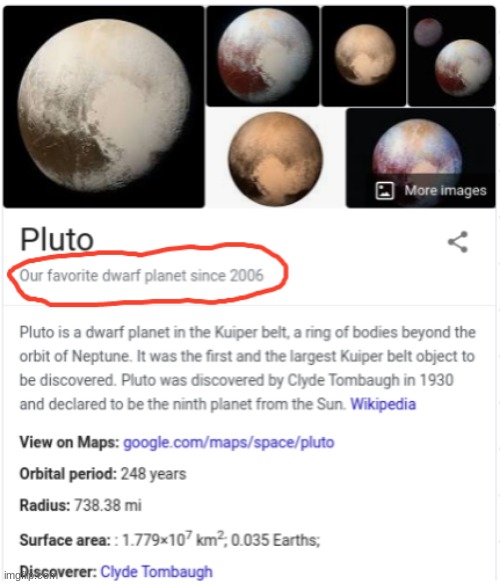Open the small tan Pluto thumbnail on black

coord(364,56)
